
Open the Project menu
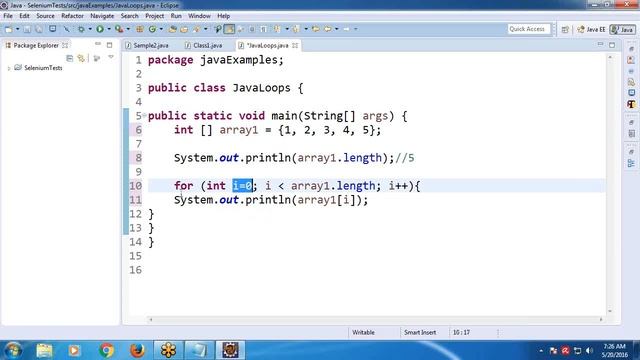click(x=154, y=16)
